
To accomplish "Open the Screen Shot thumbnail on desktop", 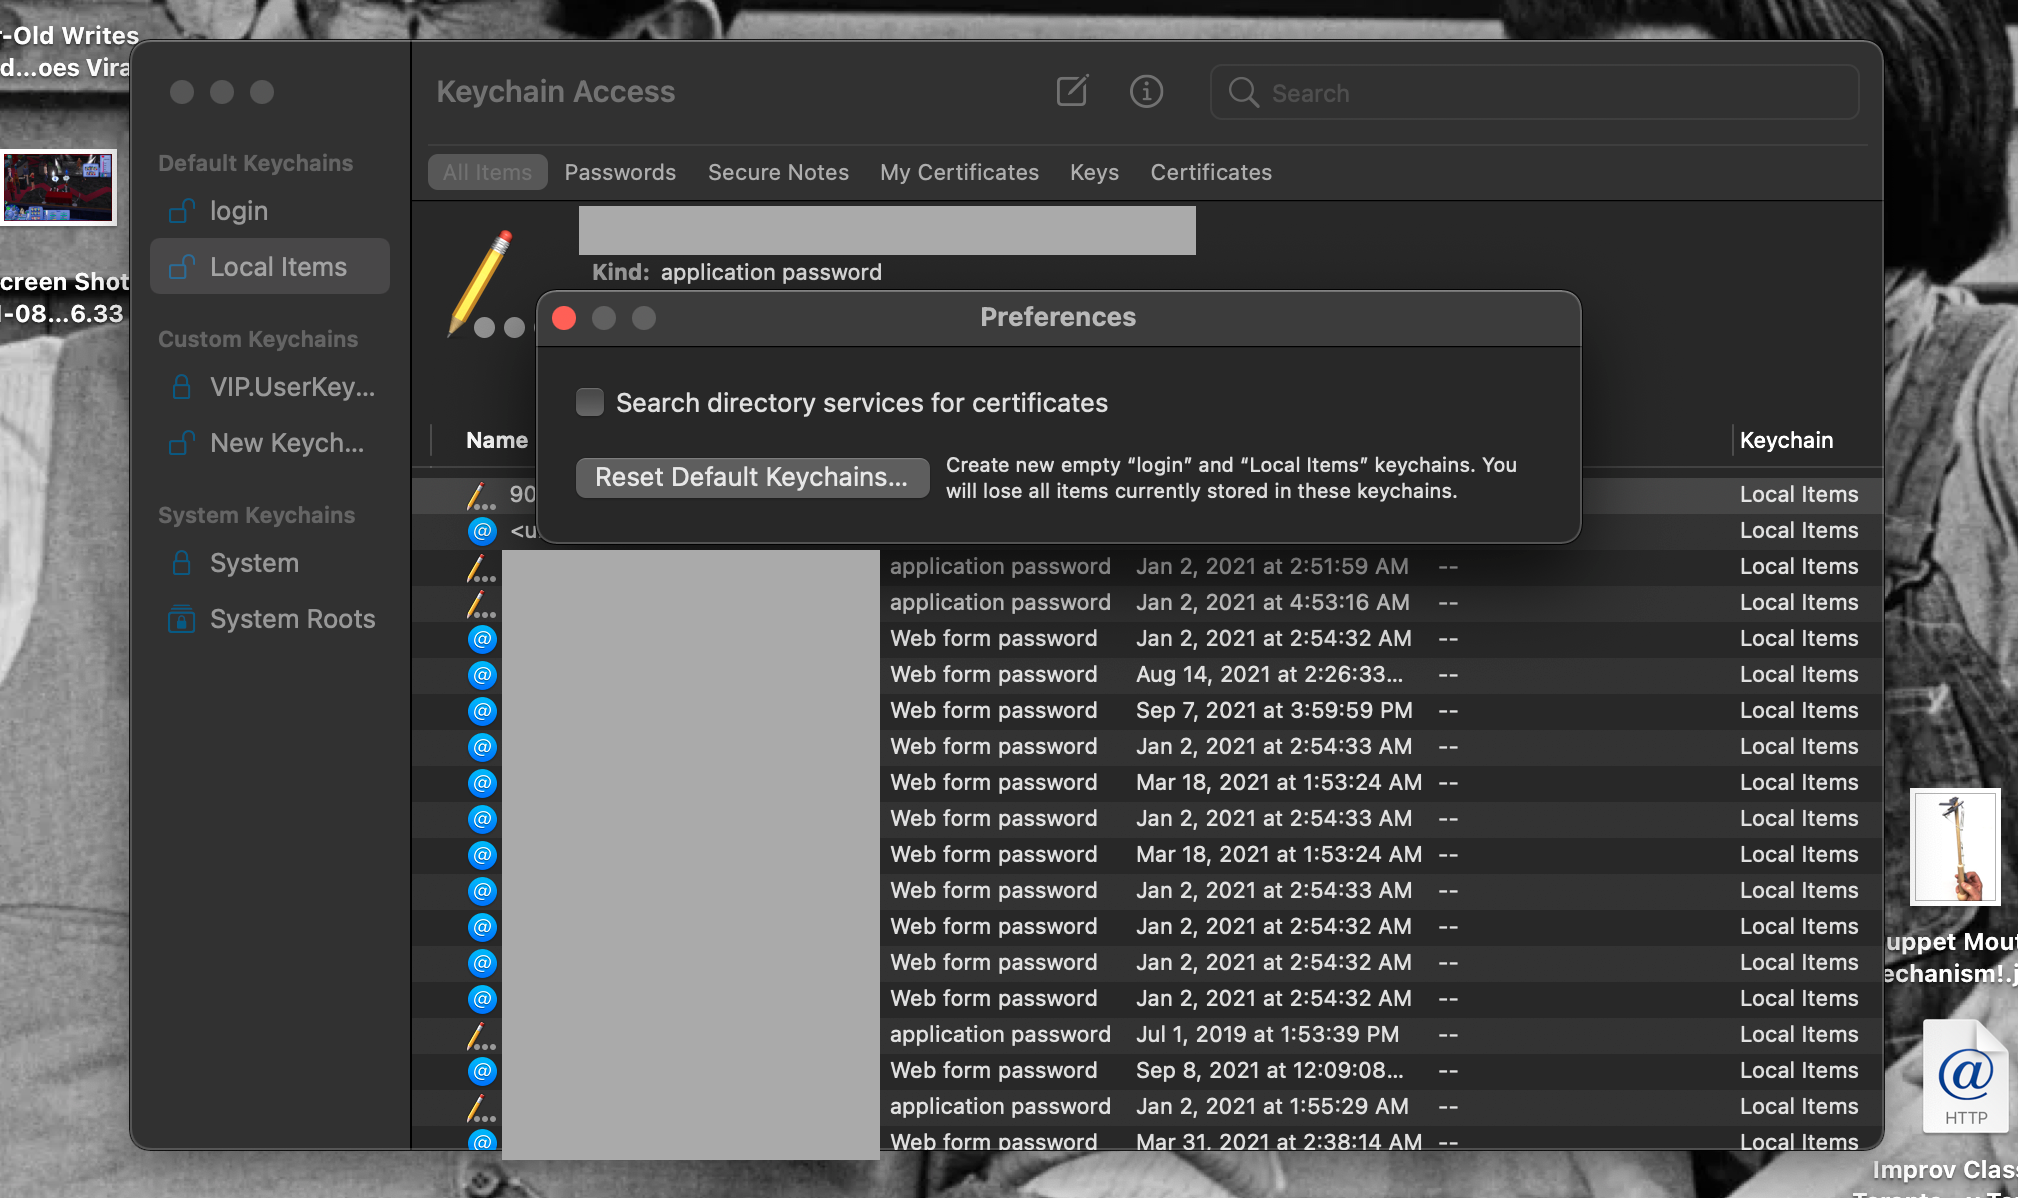I will pos(59,188).
